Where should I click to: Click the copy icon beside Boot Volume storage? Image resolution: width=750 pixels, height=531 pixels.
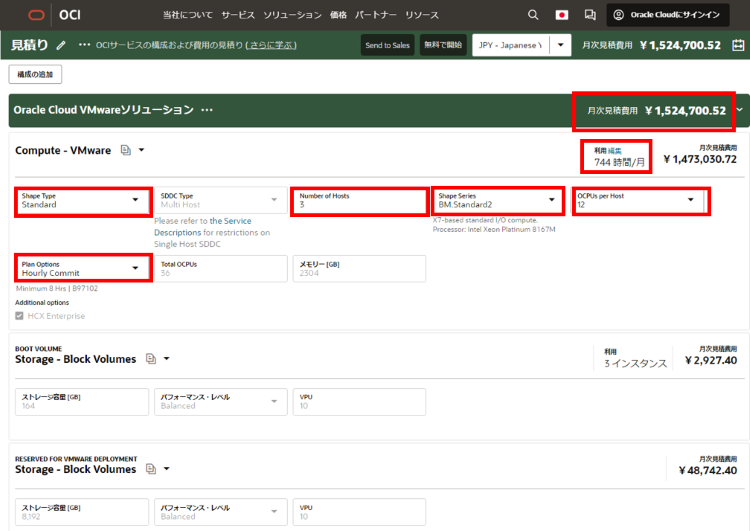coord(150,359)
